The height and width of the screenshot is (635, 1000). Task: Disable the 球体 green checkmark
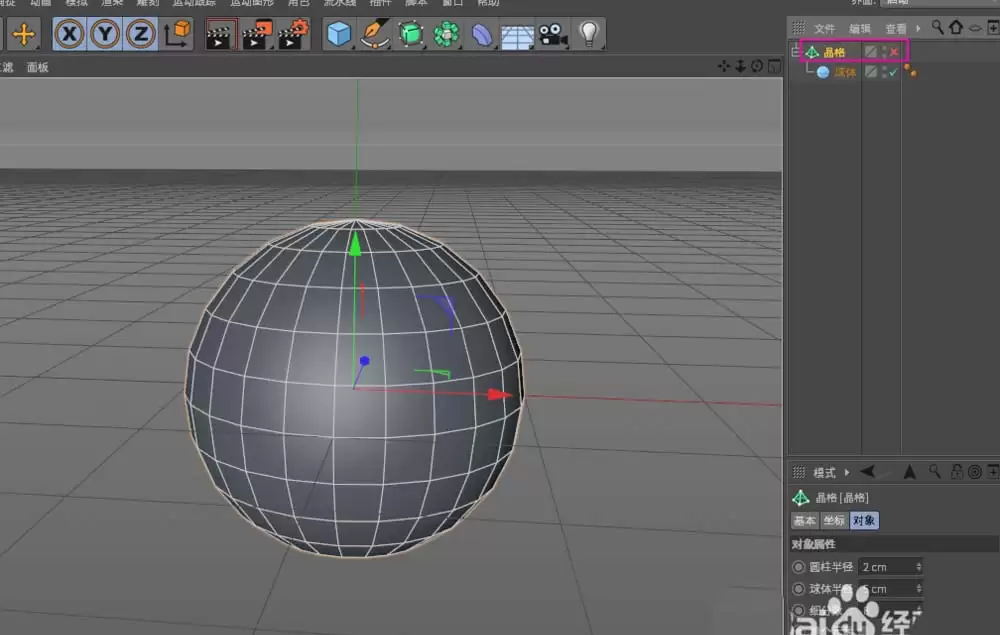point(893,71)
